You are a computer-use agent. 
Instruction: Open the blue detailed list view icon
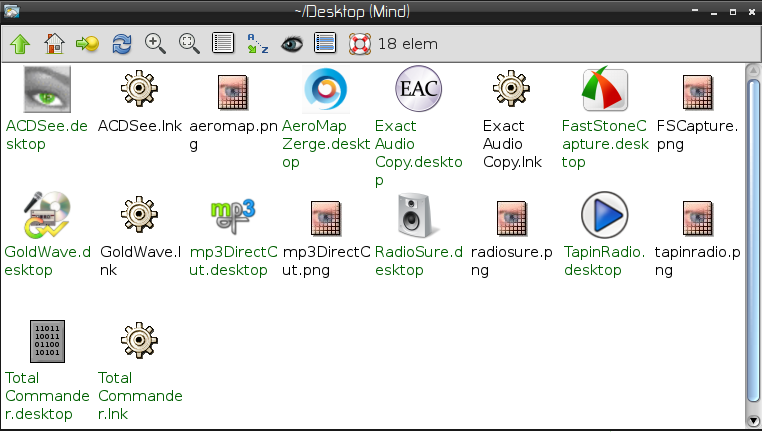tap(325, 43)
